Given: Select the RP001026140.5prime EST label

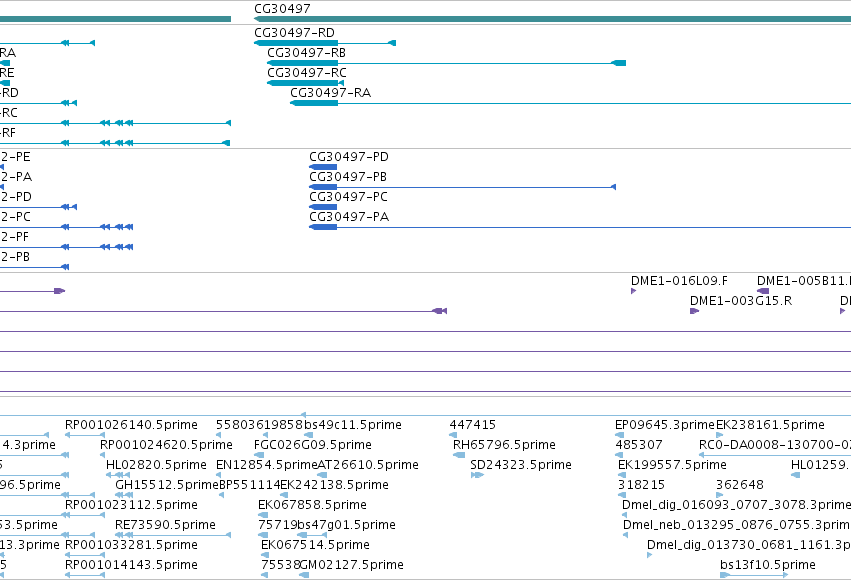Looking at the screenshot, I should click(131, 425).
